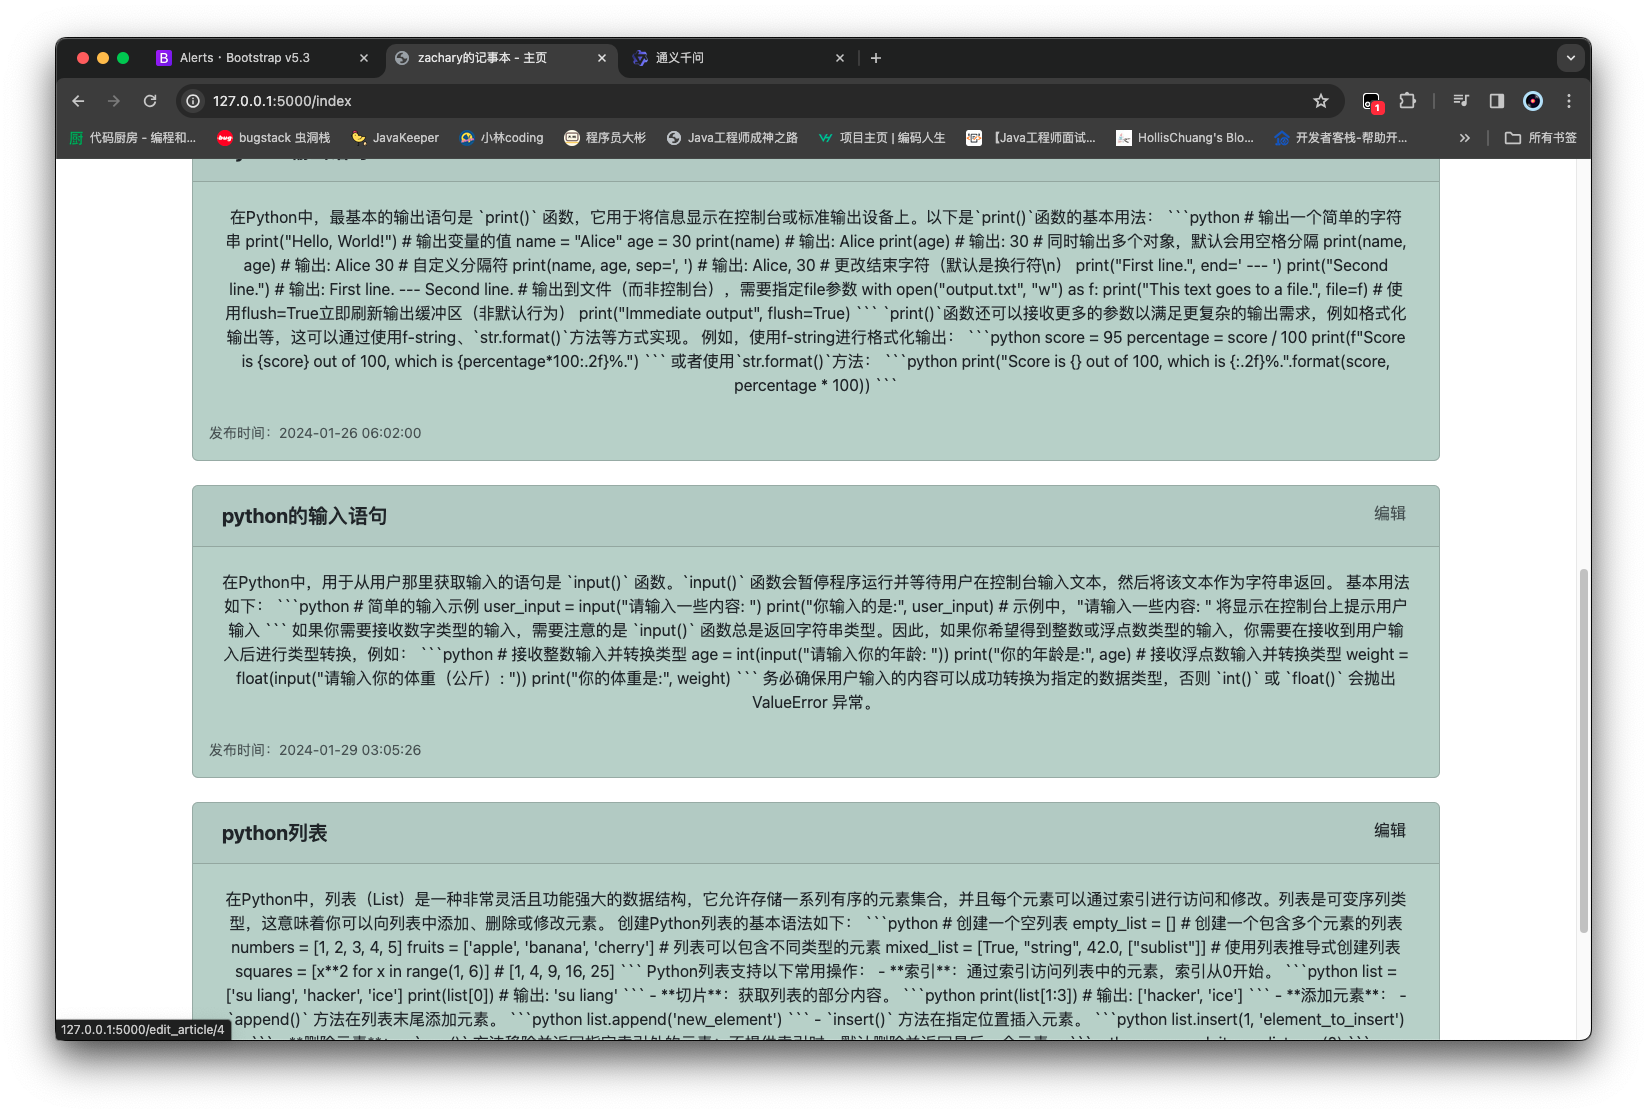
Task: Close the 通义千问 tab
Action: [x=840, y=58]
